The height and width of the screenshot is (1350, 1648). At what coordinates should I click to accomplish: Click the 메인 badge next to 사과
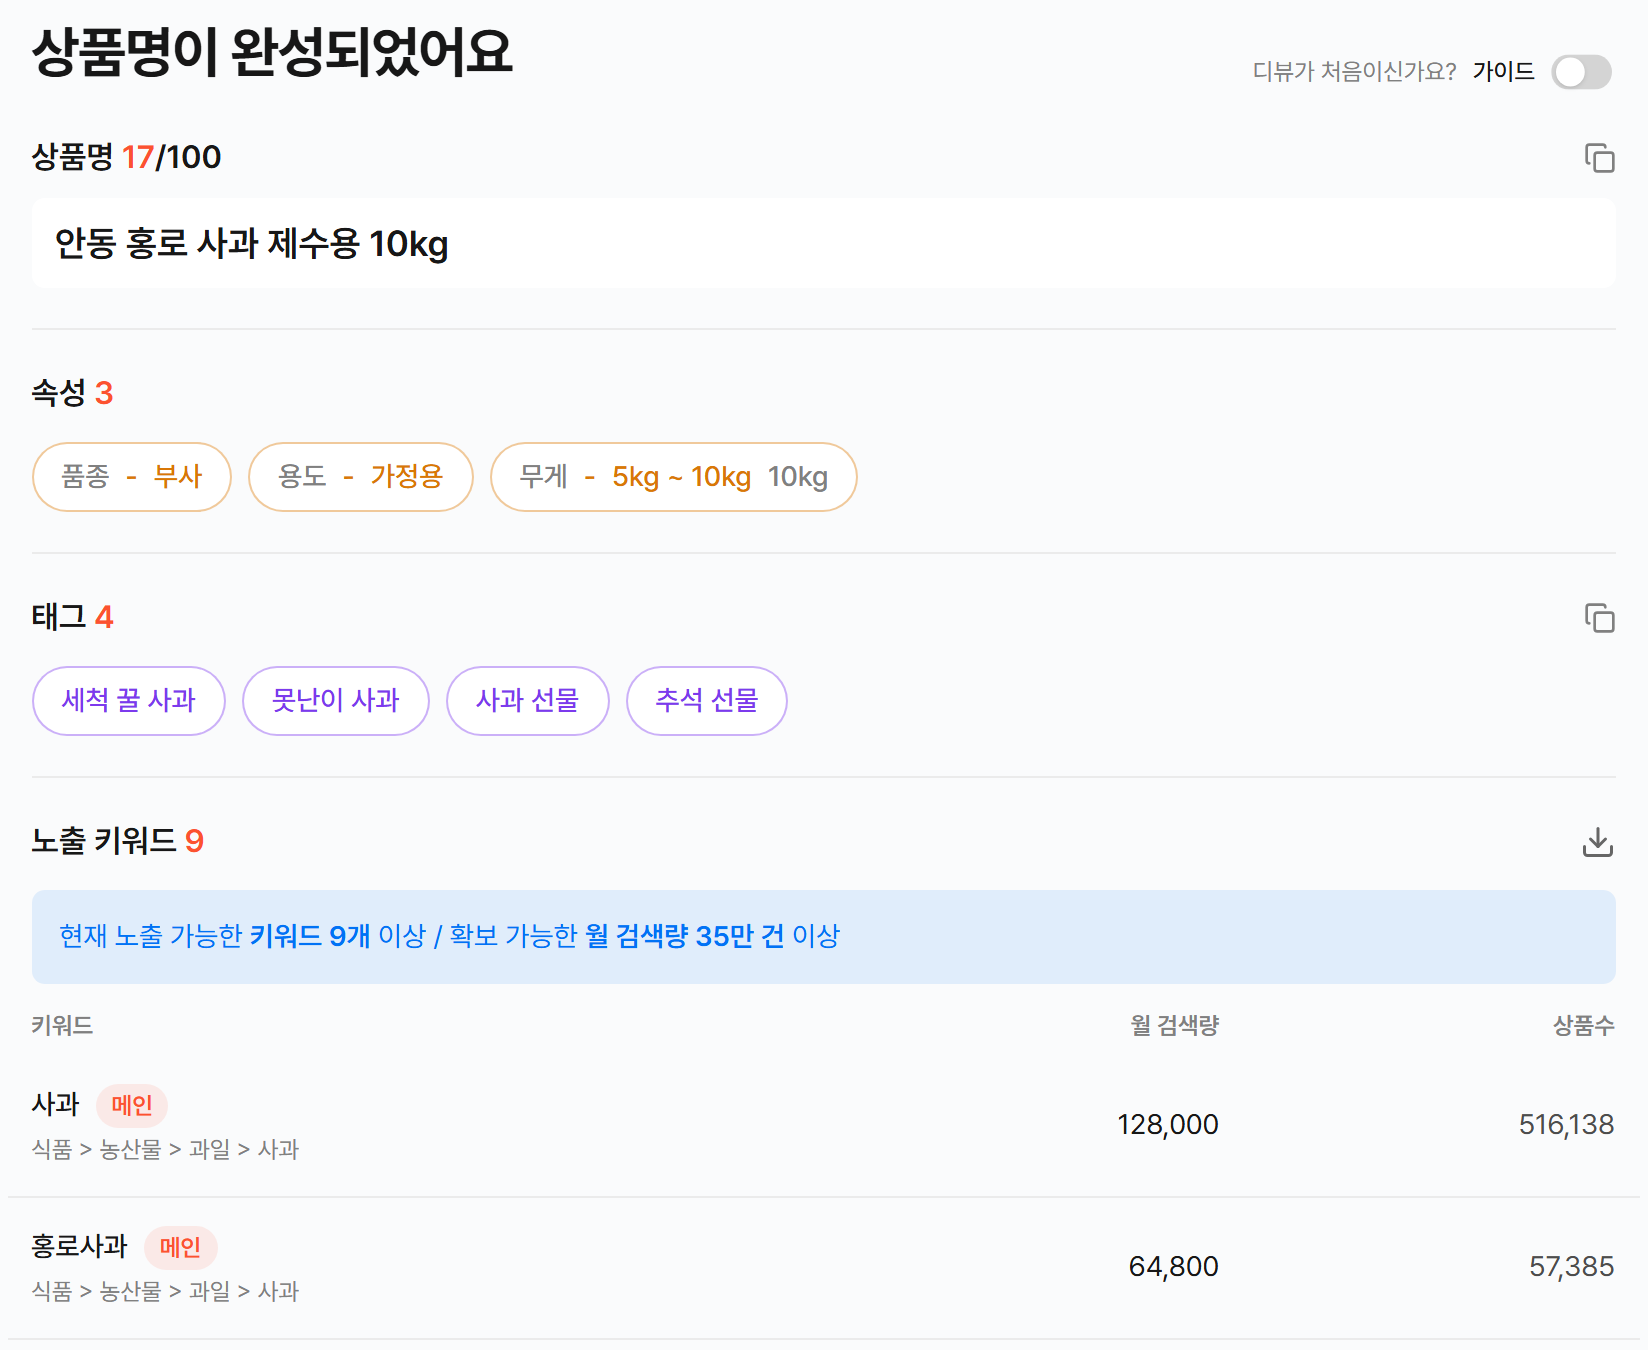[132, 1105]
